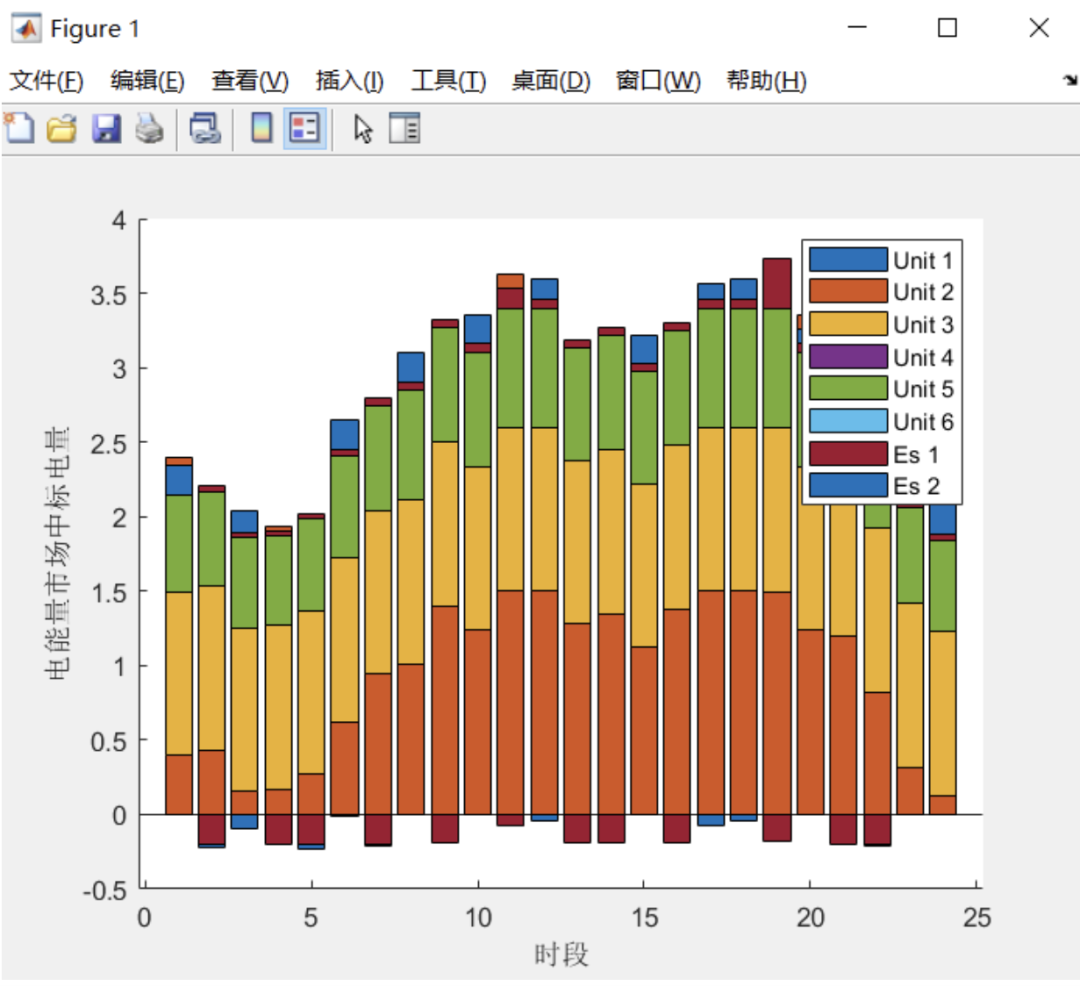The image size is (1080, 986).
Task: Select the 'Unit 5' legend label
Action: pyautogui.click(x=923, y=389)
